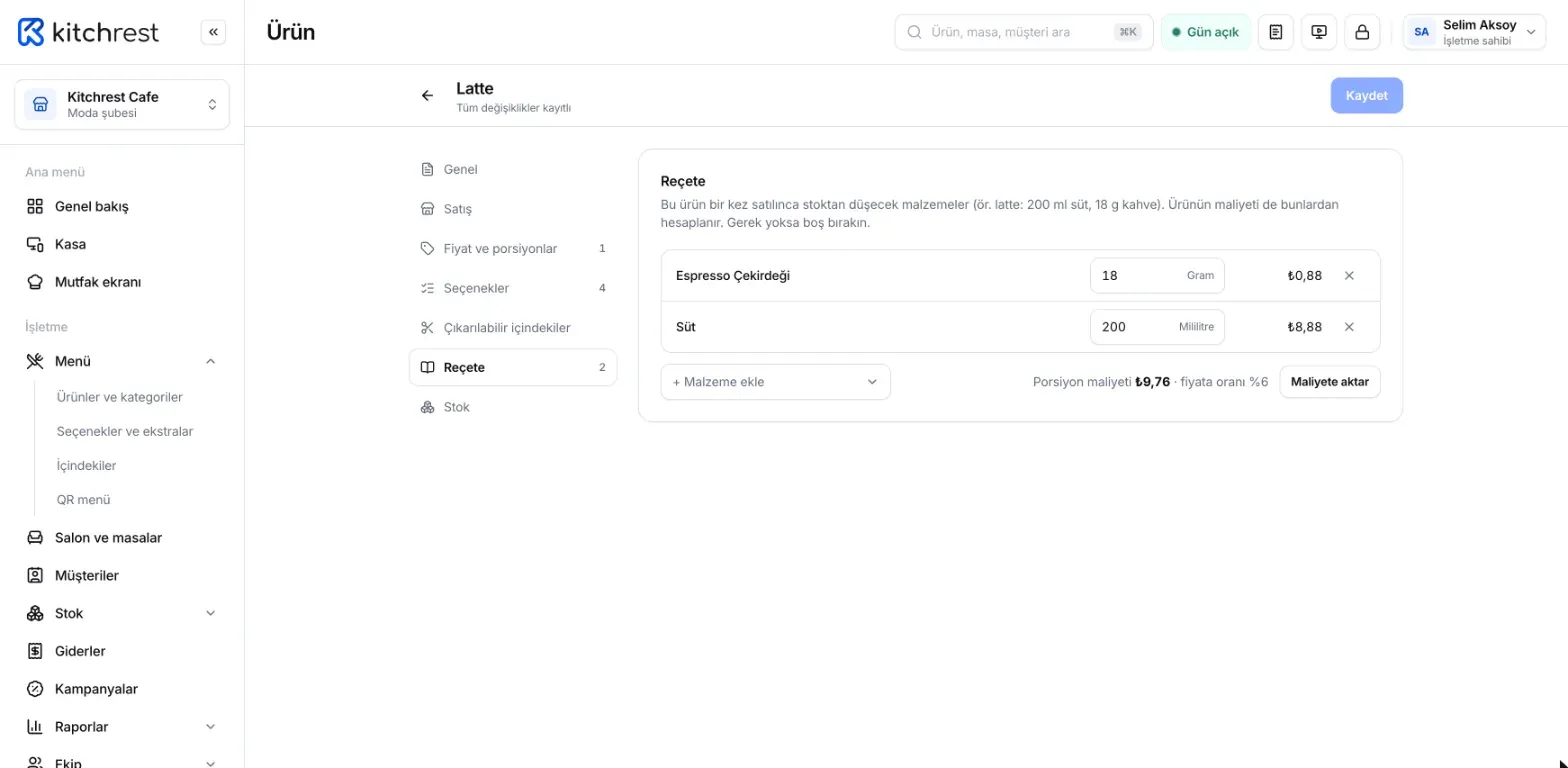Remove Espresso Çekirdeği ingredient row
This screenshot has width=1568, height=768.
point(1349,276)
